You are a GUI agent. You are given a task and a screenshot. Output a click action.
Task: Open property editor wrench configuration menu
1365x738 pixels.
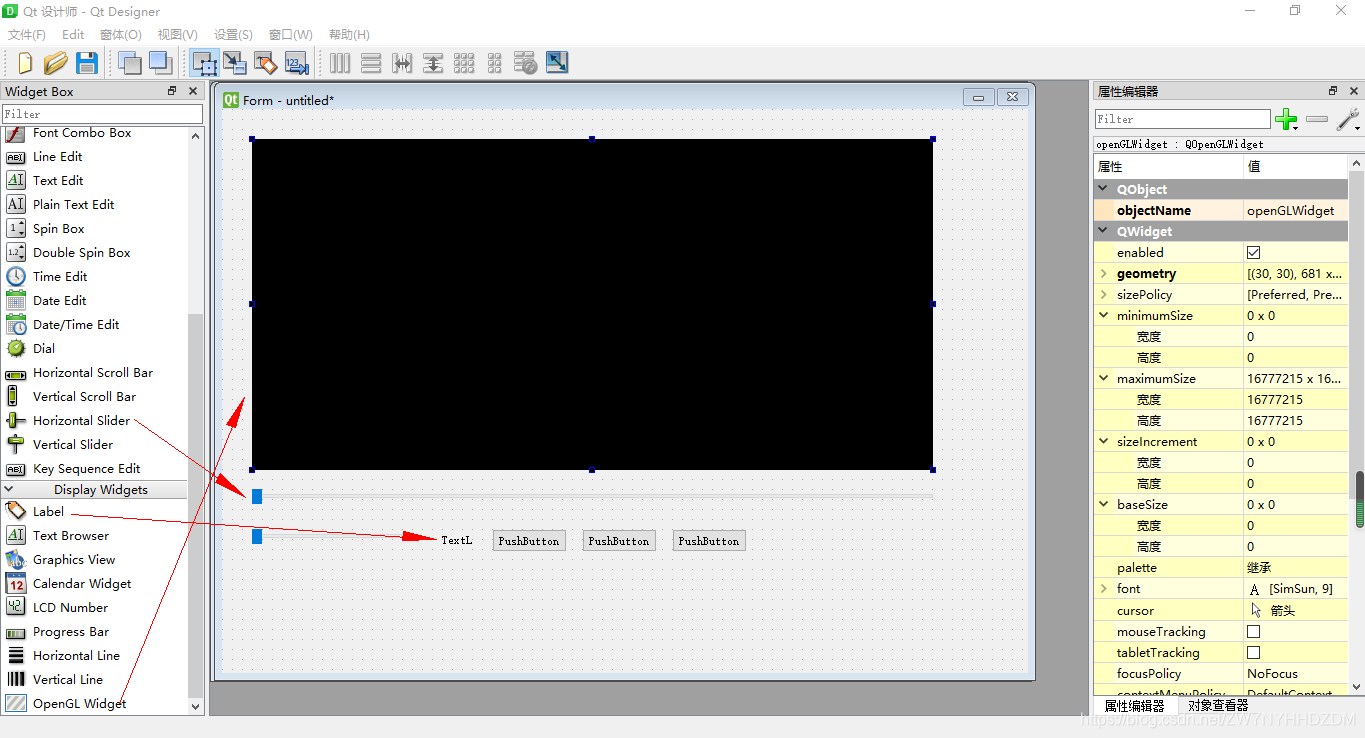coord(1348,119)
